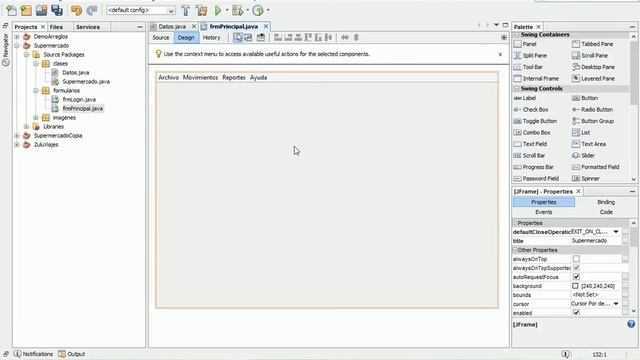Click the New Project toolbar icon
This screenshot has width=640, height=360.
pos(26,10)
